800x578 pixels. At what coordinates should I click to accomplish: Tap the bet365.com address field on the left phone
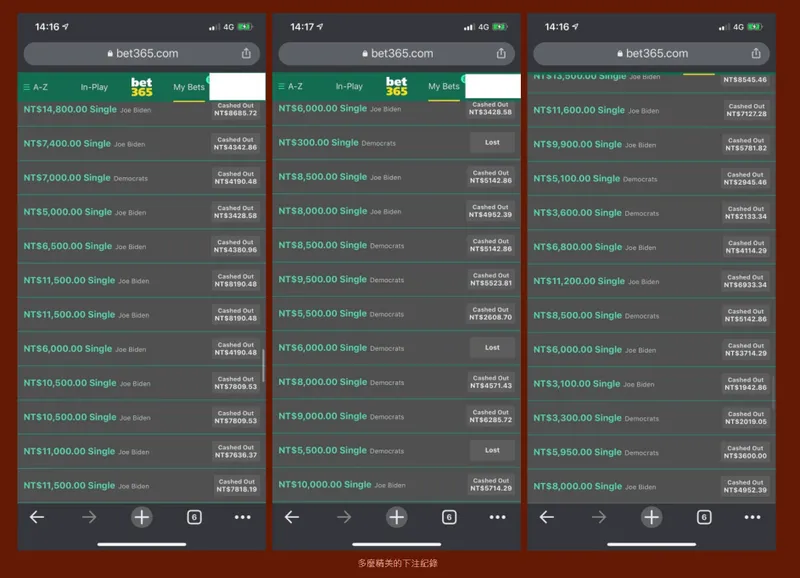tap(142, 54)
